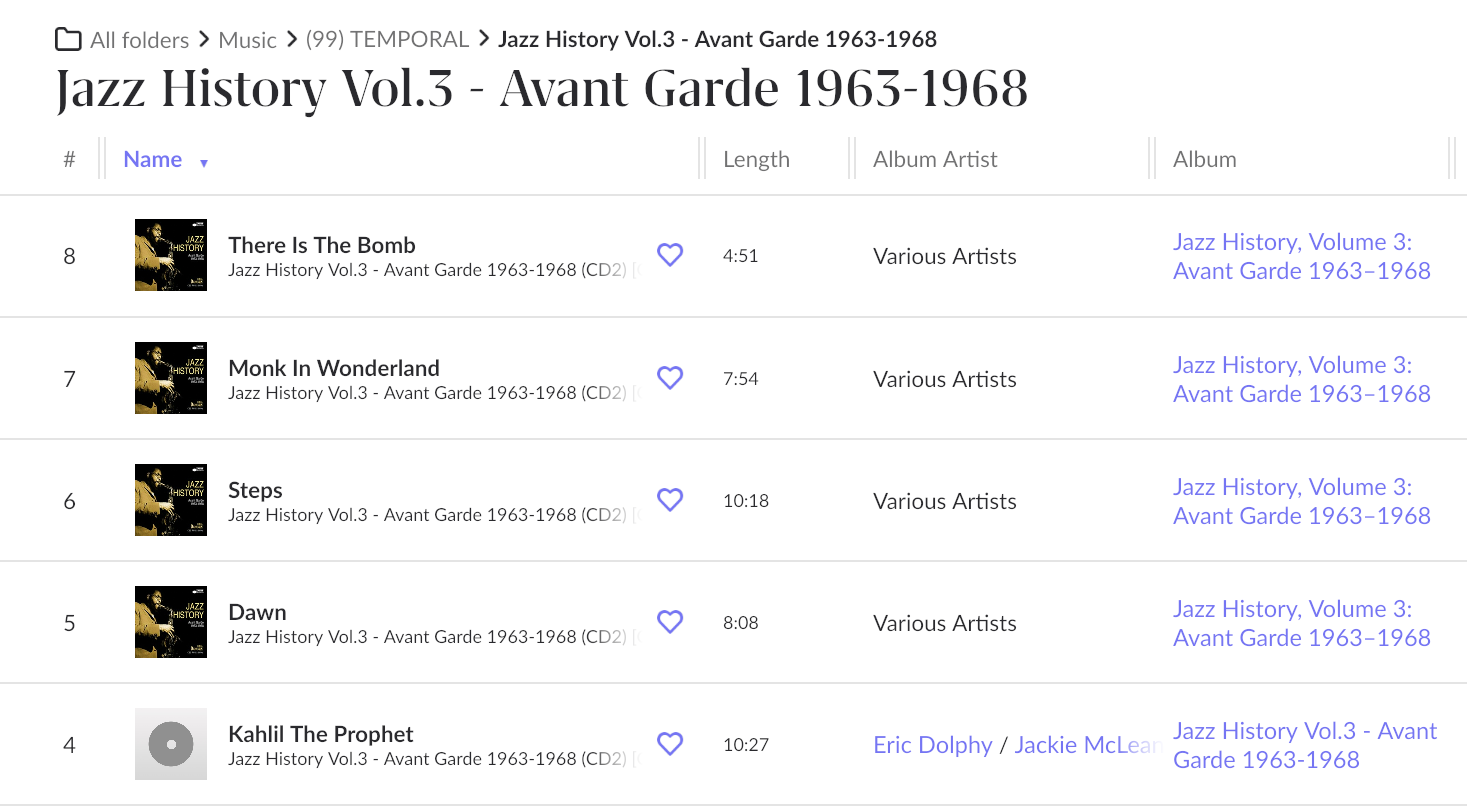Sort by track number column
Screen dimensions: 1467x808
pyautogui.click(x=69, y=160)
